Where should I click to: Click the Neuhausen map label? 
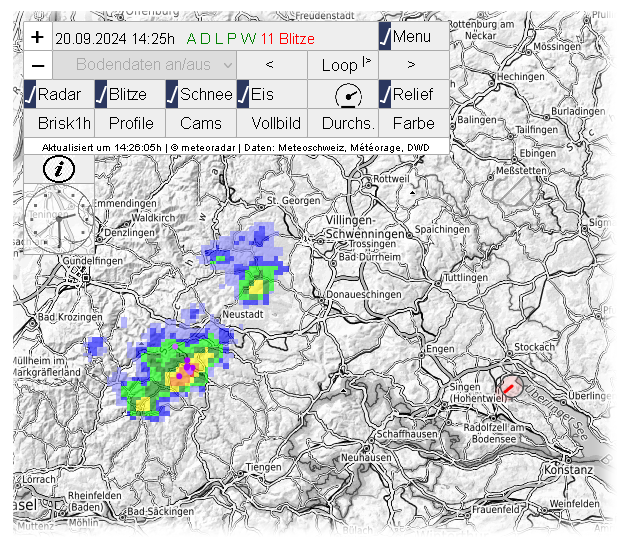[x=366, y=458]
